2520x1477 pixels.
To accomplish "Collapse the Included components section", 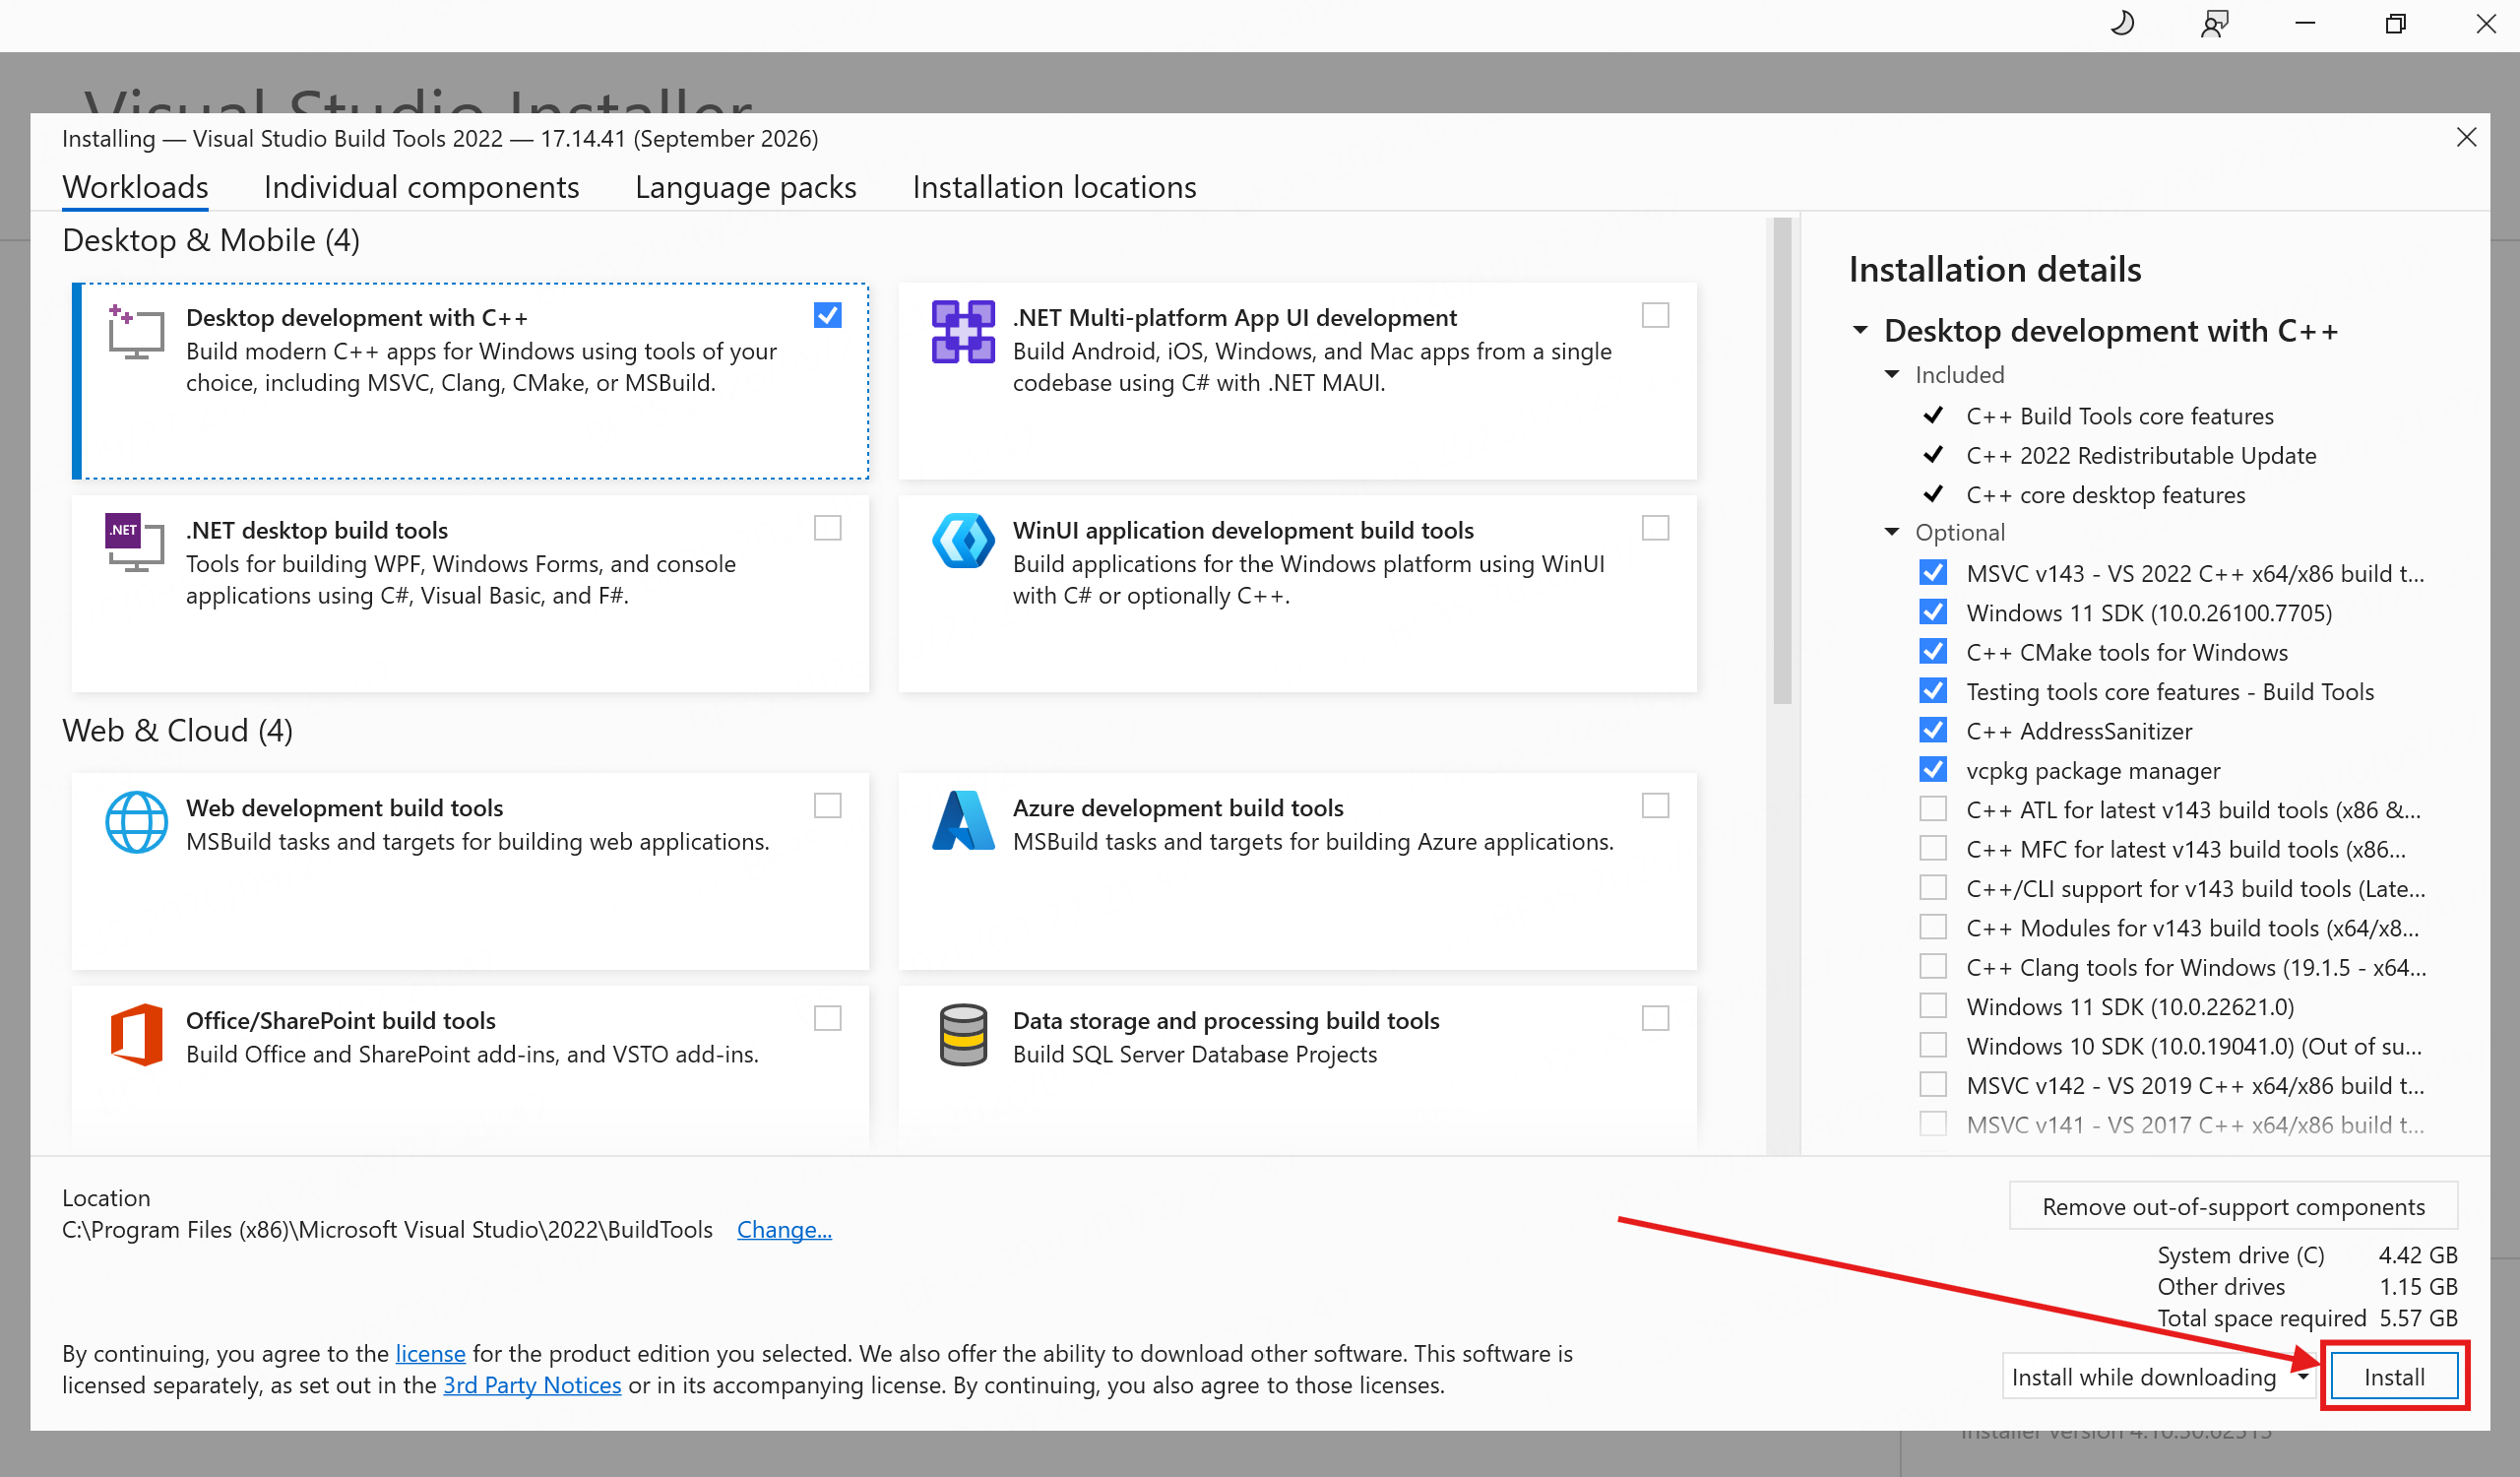I will [1891, 374].
